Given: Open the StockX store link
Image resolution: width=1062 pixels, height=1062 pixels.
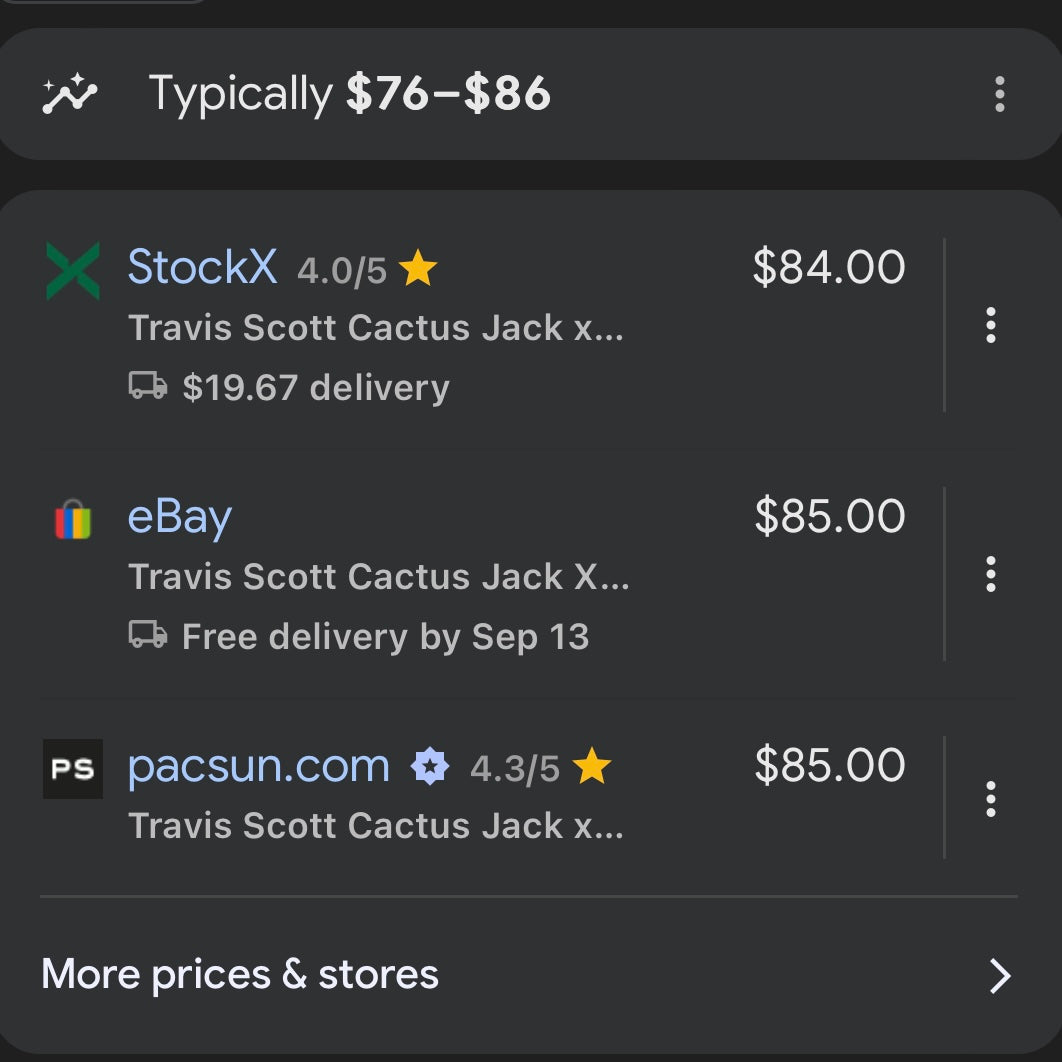Looking at the screenshot, I should [203, 268].
